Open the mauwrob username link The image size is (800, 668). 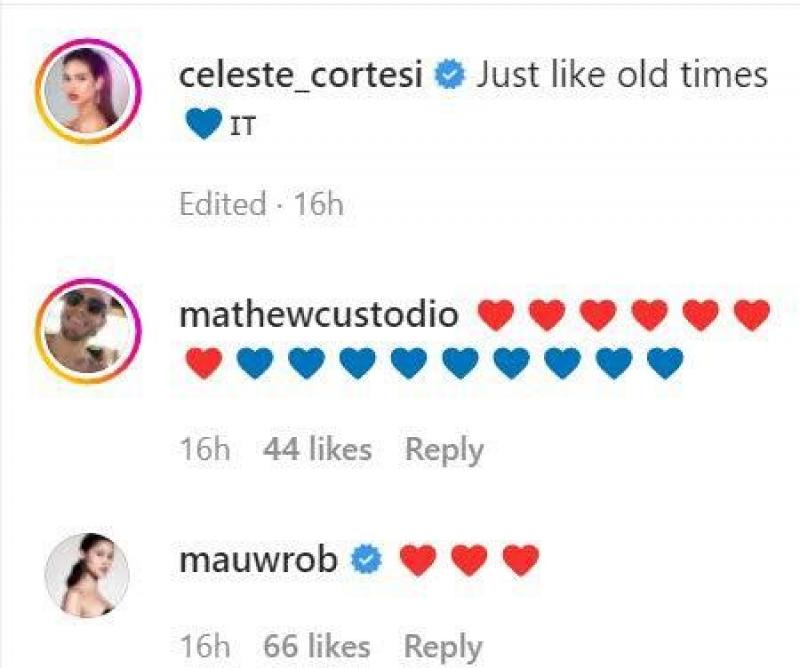[x=258, y=559]
